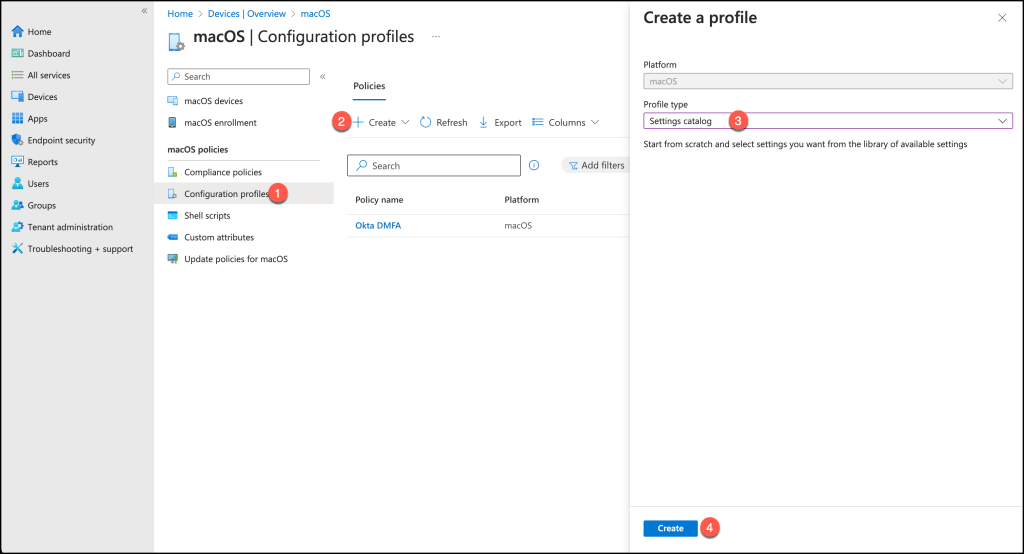Click the Export download icon
Image resolution: width=1024 pixels, height=554 pixels.
click(484, 122)
